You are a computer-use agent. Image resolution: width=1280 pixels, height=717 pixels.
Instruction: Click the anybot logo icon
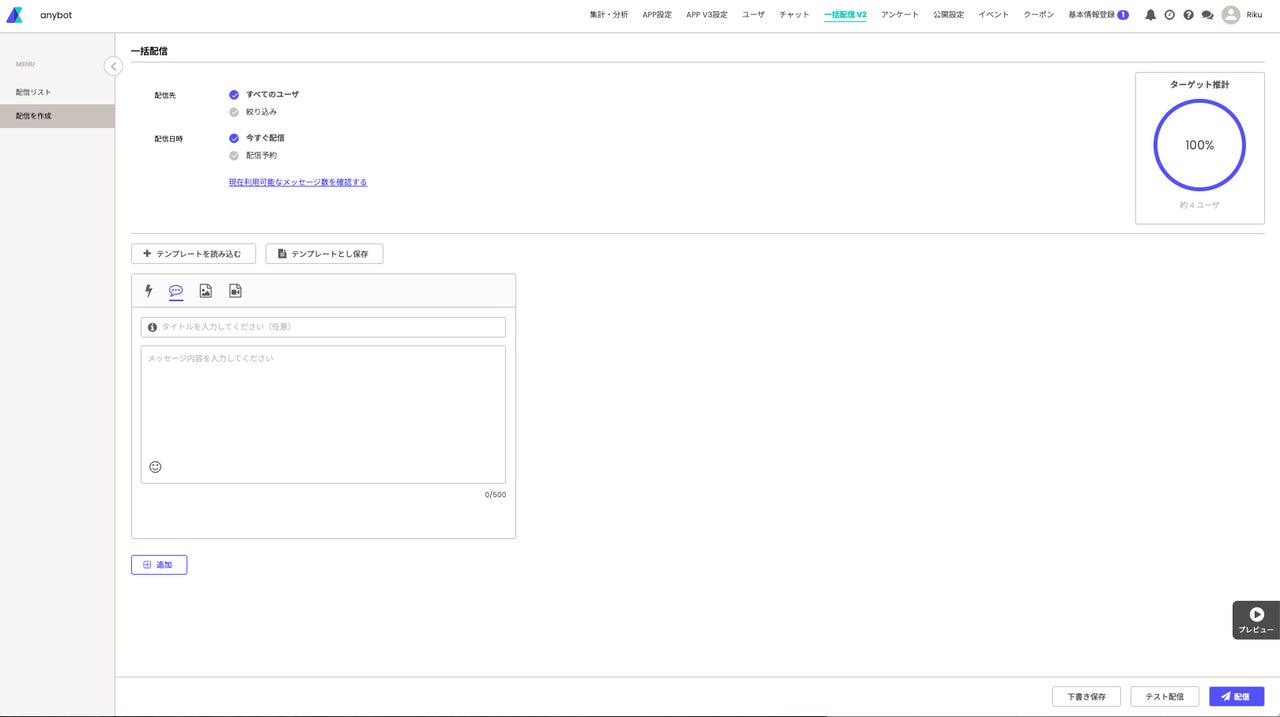coord(14,15)
